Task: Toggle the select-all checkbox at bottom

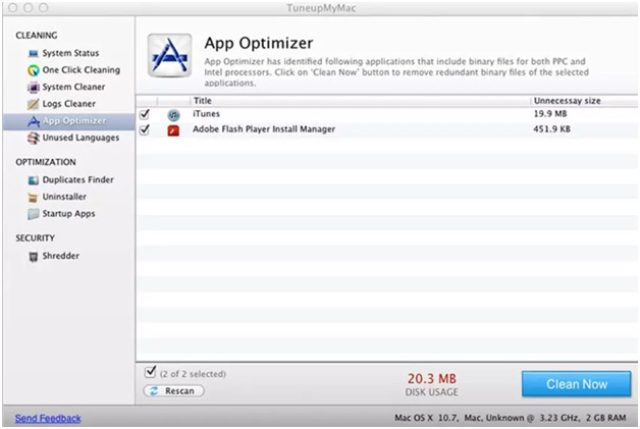Action: point(150,371)
